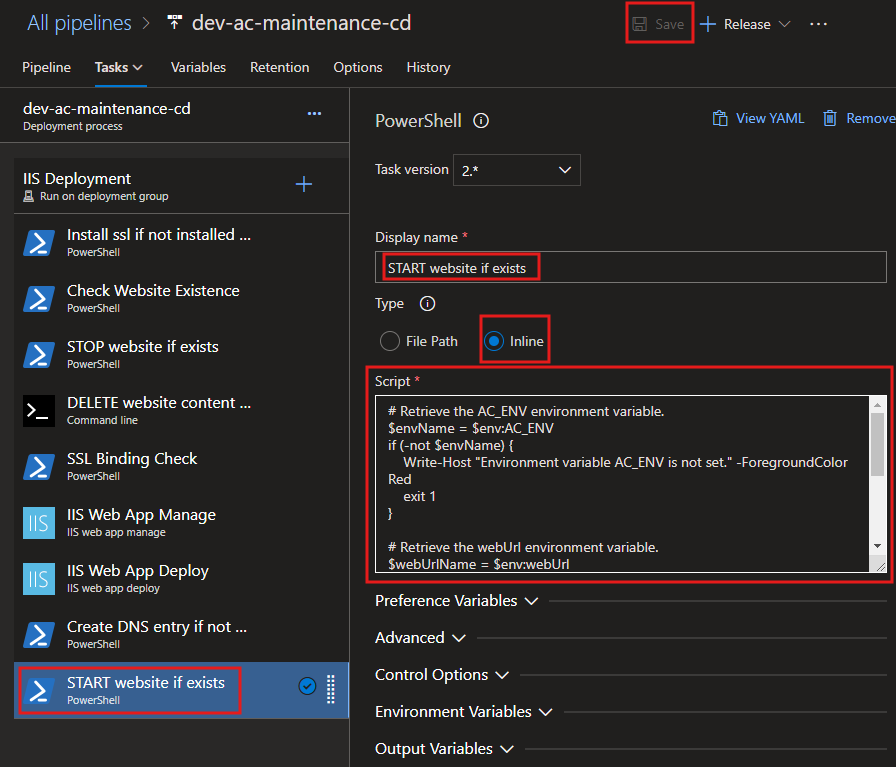Open the deployment process ellipsis menu
896x767 pixels.
point(314,114)
